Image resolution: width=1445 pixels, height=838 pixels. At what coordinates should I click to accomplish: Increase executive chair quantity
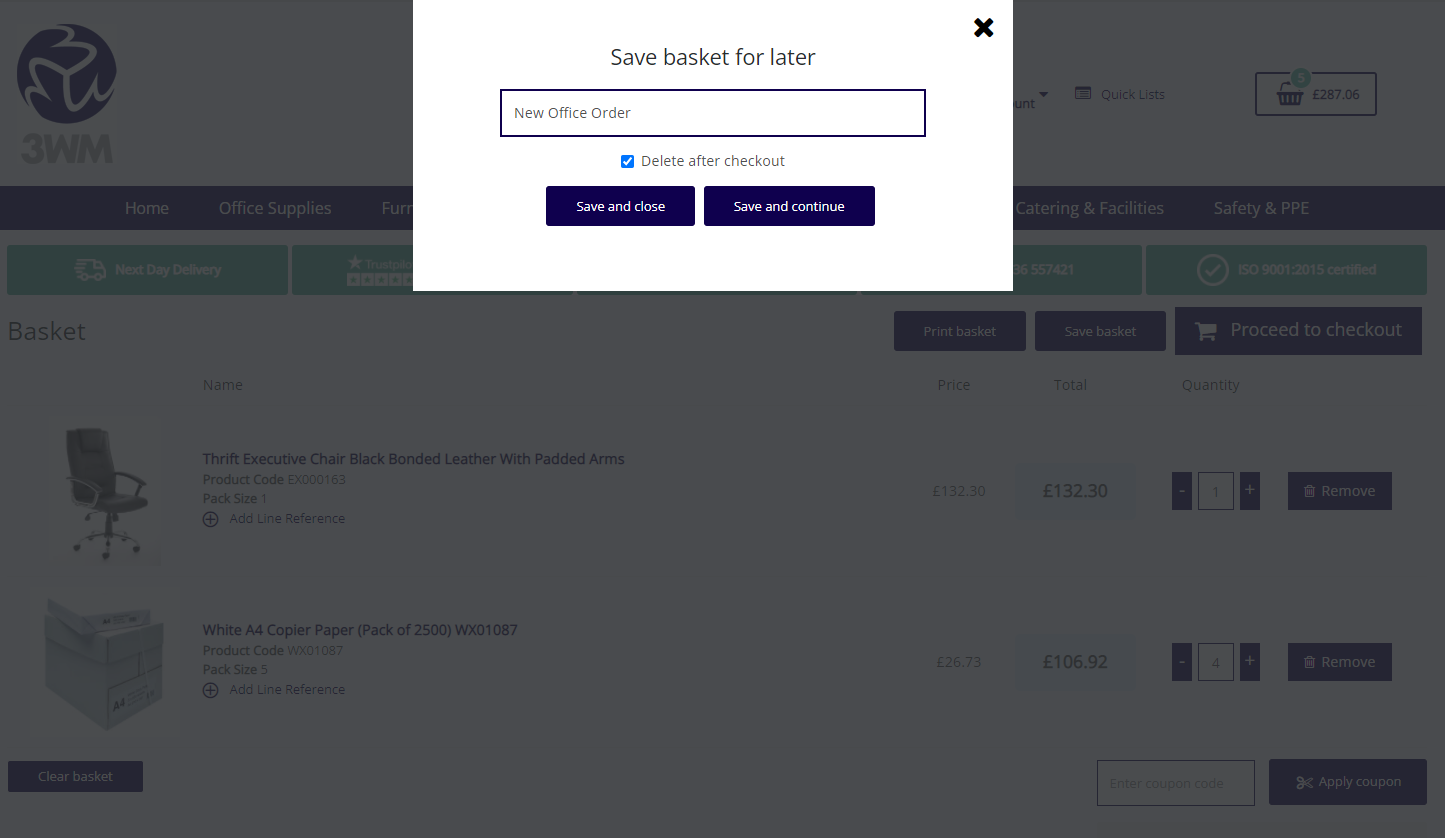click(1249, 491)
